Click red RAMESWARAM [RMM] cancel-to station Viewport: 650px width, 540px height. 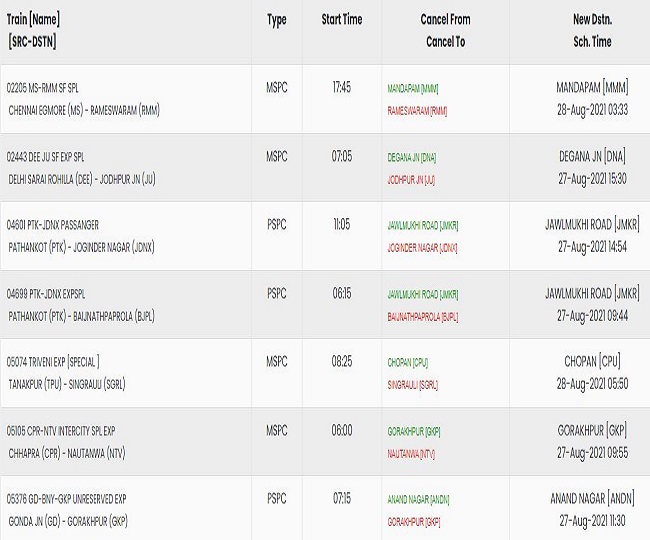pos(417,111)
